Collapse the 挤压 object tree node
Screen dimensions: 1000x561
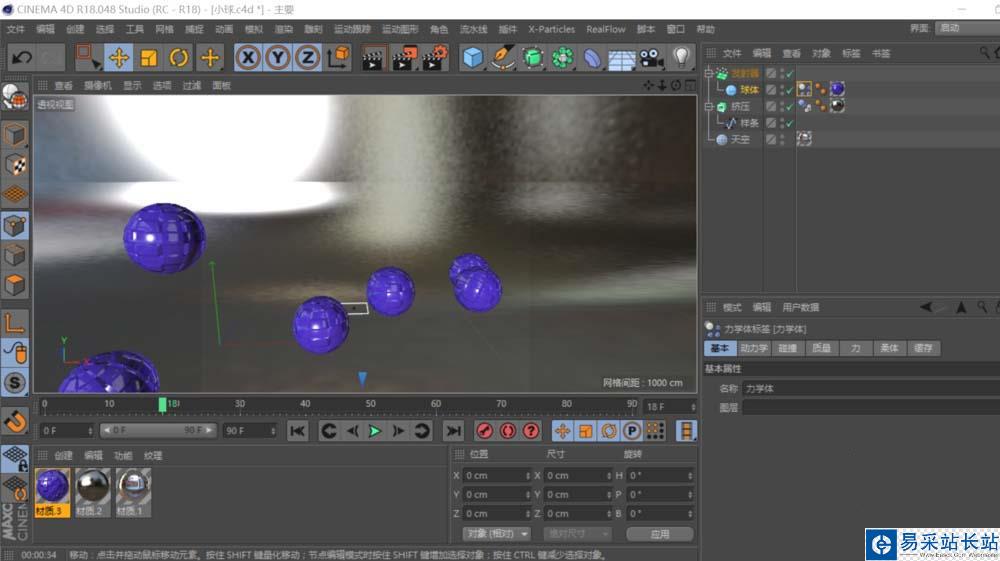(709, 106)
